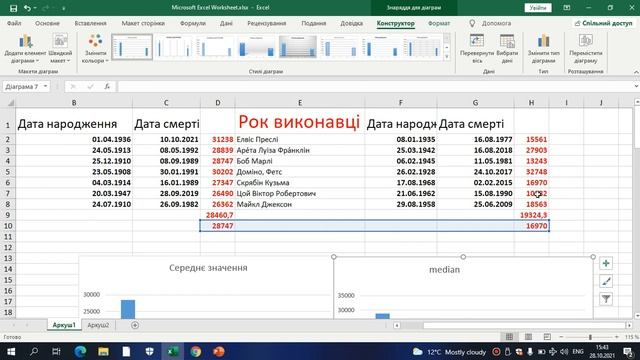
Task: Apply the highlighted fifth chart style
Action: click(x=298, y=47)
